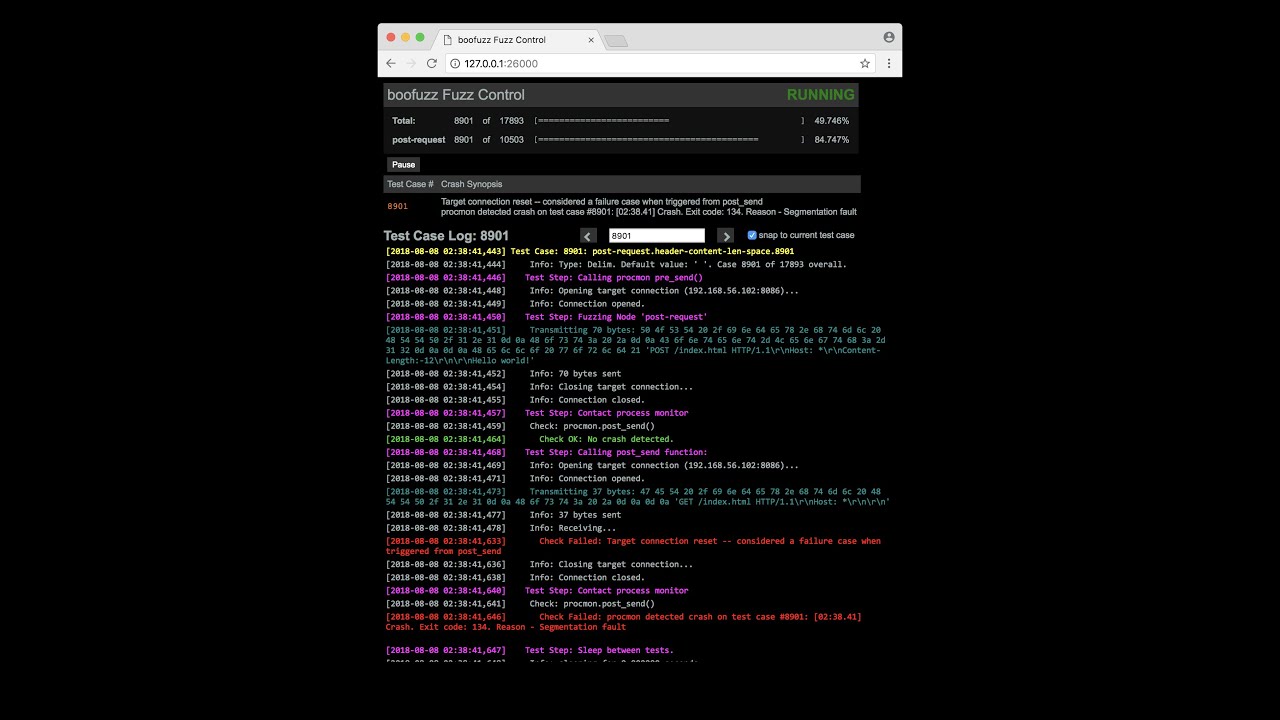1280x720 pixels.
Task: Click the yellow 'Test Case: 8901' log line
Action: pyautogui.click(x=590, y=251)
